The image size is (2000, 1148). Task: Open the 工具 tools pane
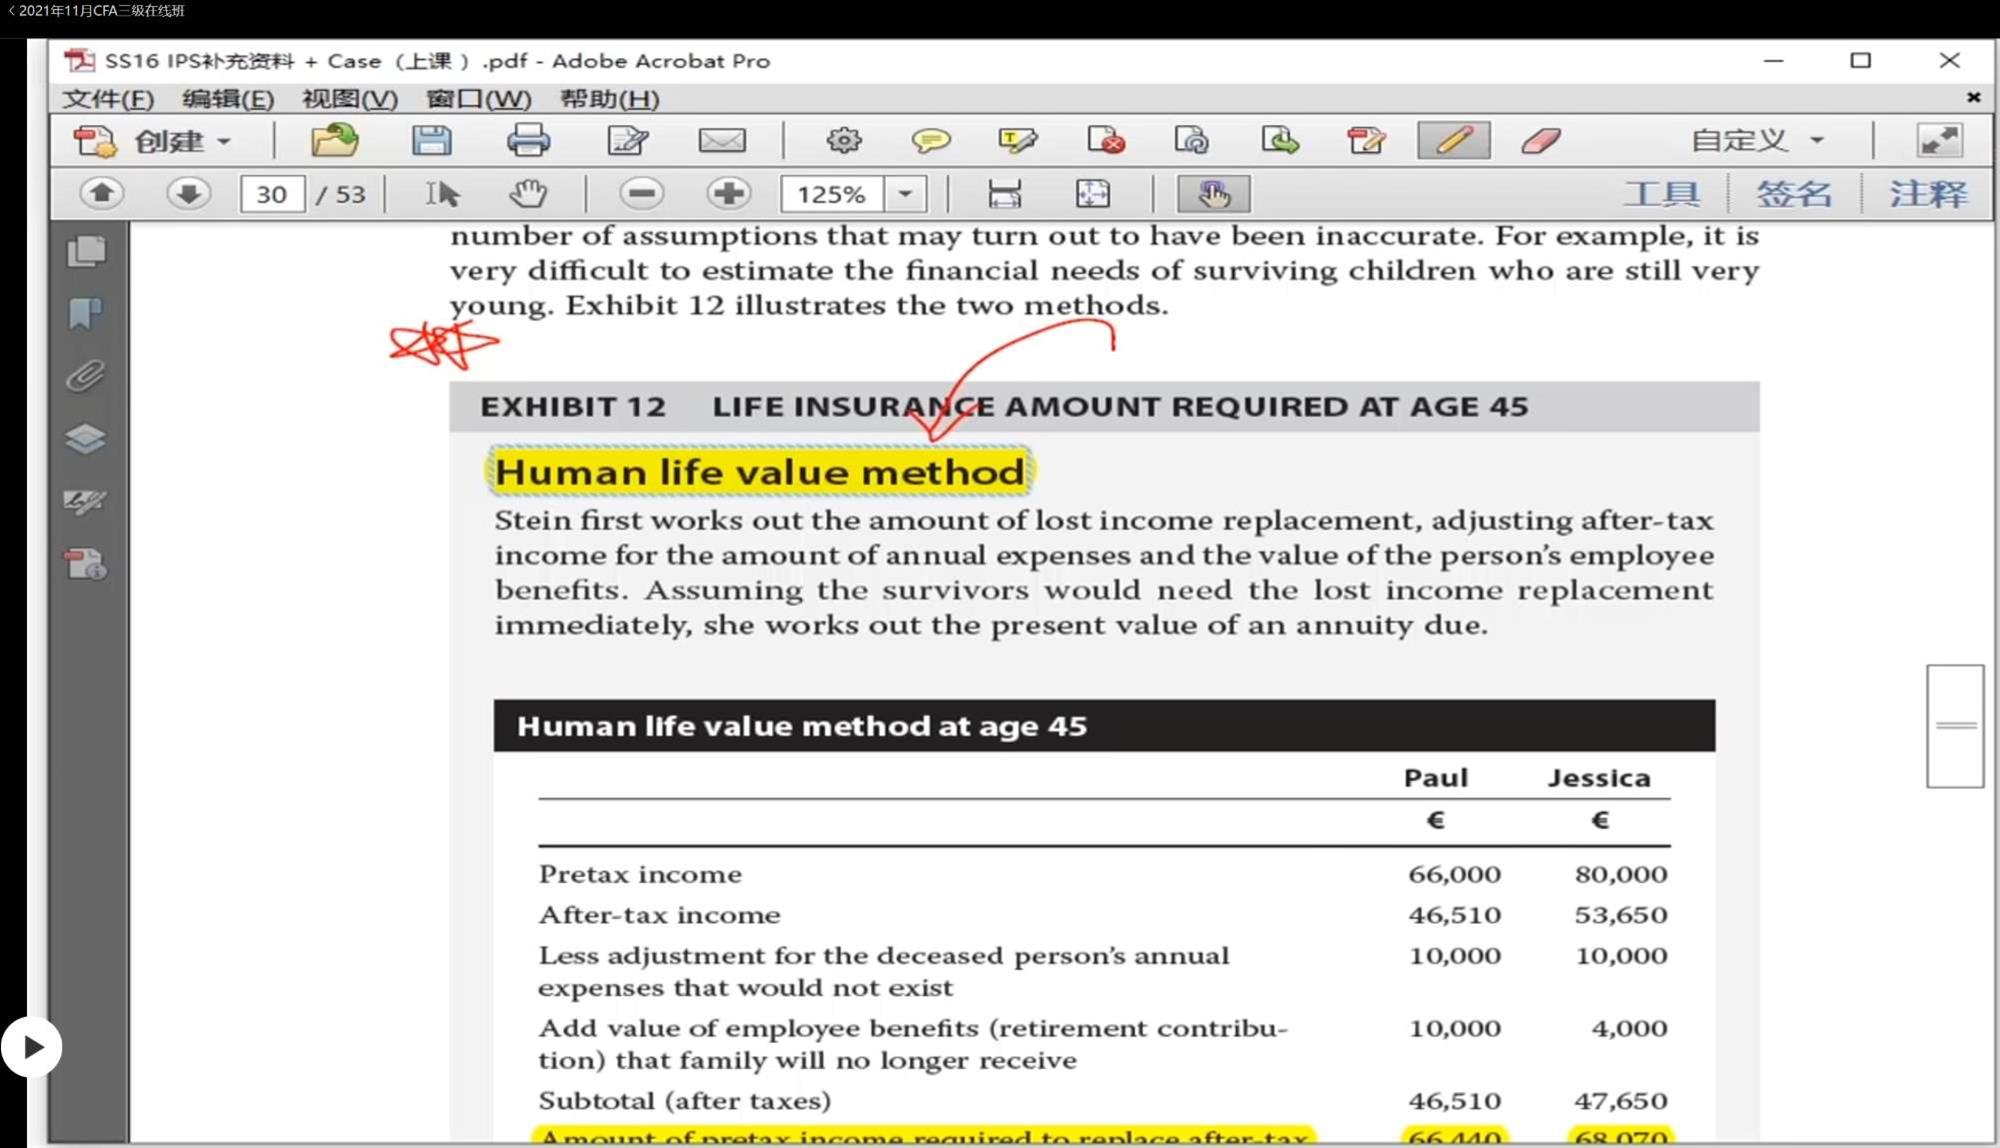click(x=1661, y=193)
